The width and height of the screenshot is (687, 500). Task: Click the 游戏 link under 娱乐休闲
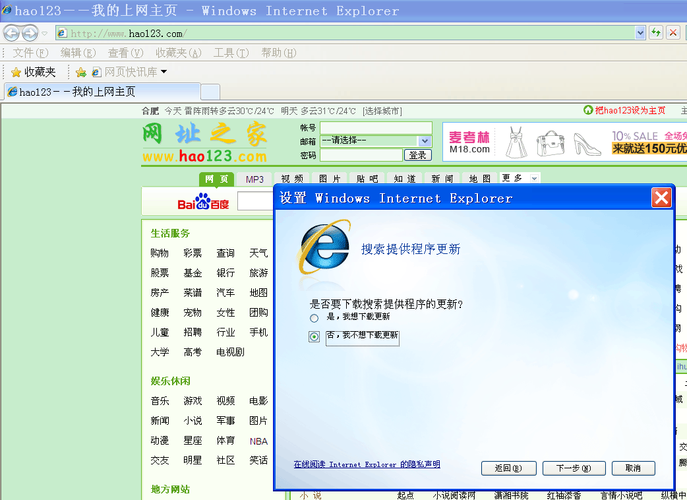pyautogui.click(x=192, y=401)
